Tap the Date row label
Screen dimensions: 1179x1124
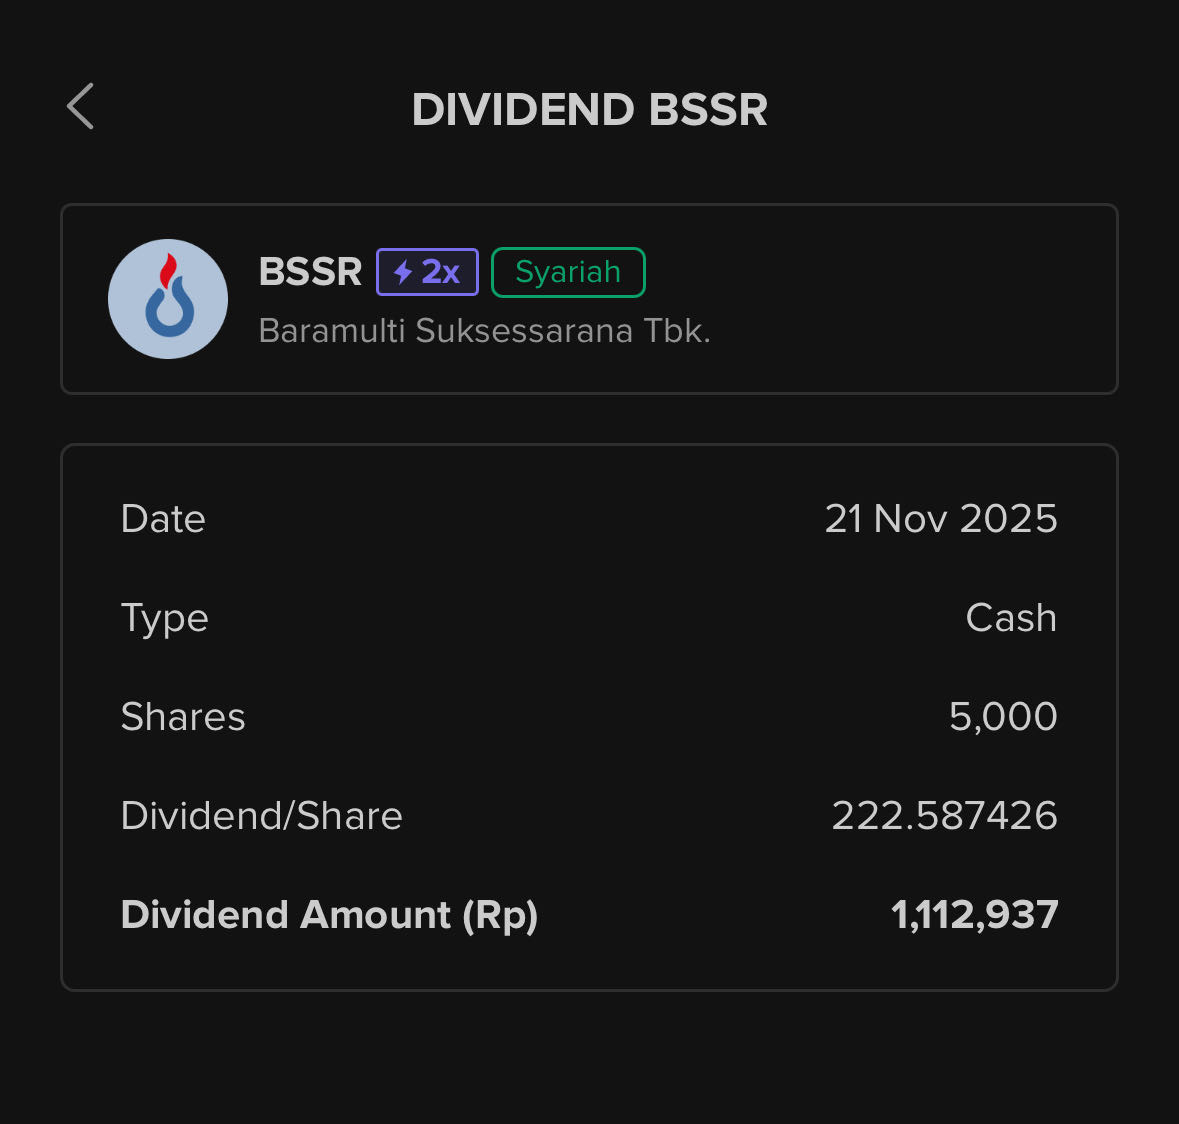[x=163, y=519]
